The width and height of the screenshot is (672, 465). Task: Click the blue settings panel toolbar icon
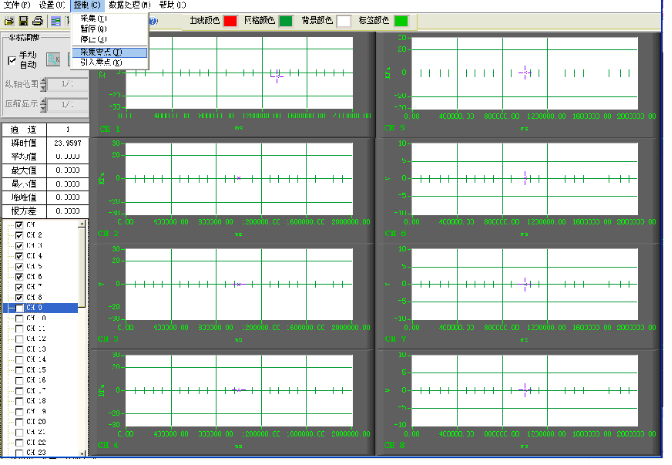point(56,21)
